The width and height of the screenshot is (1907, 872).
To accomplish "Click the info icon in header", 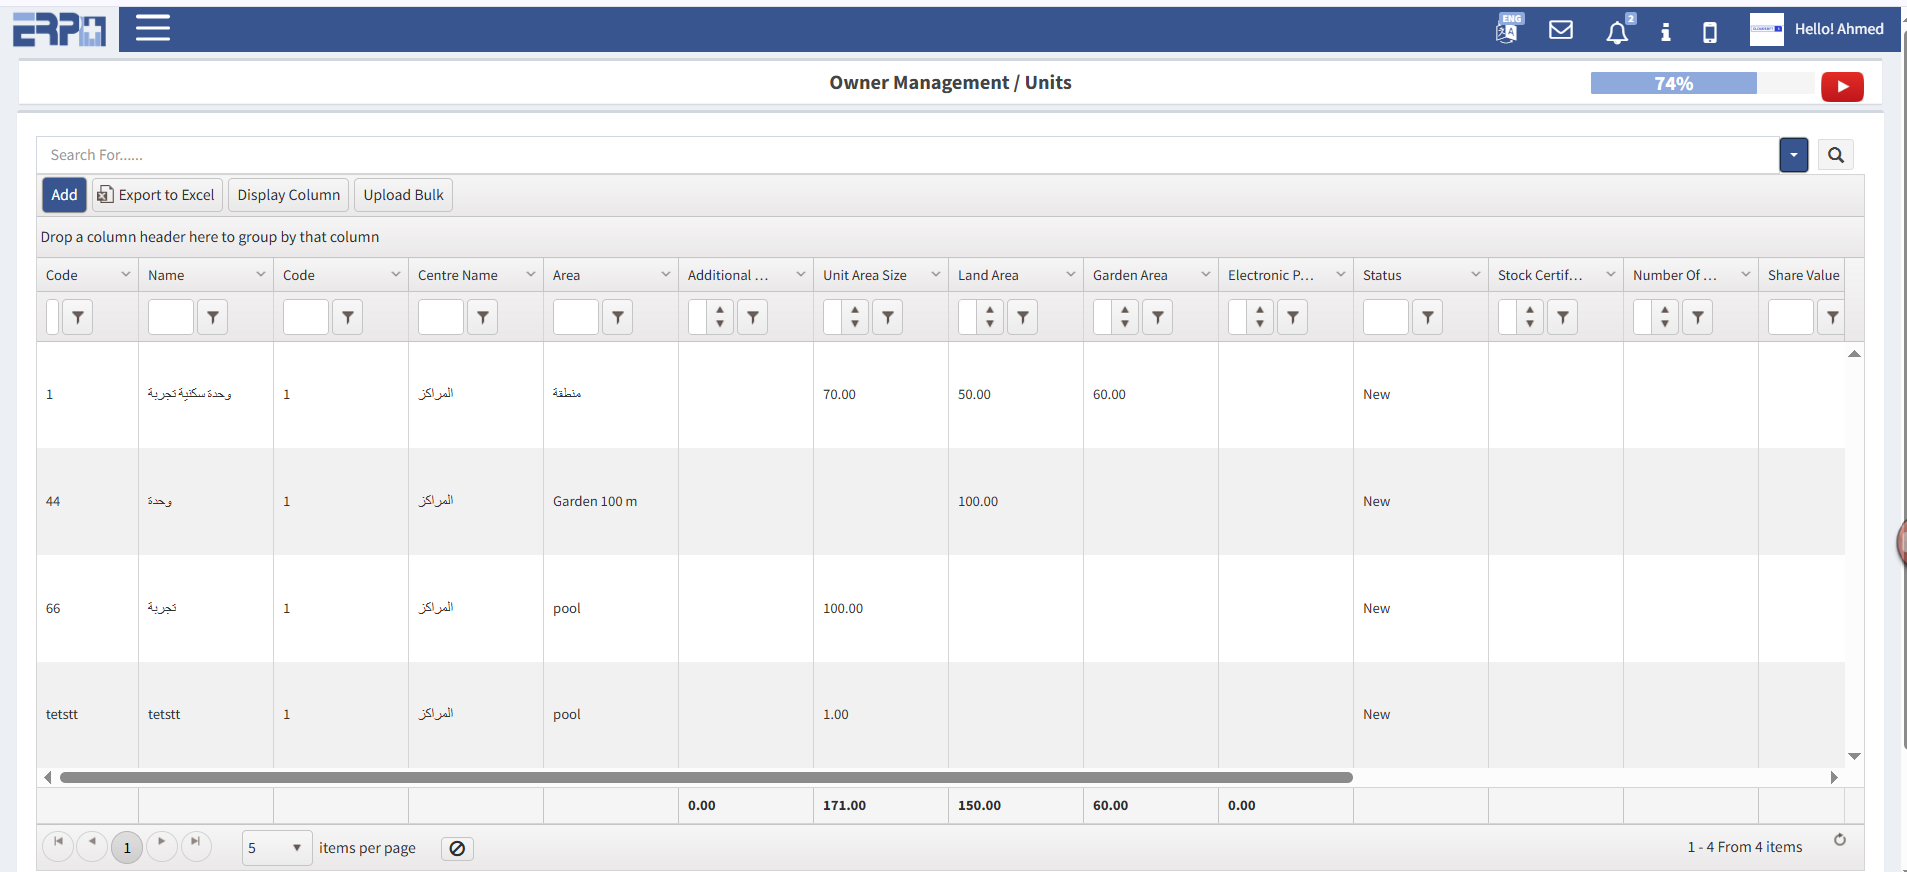I will (1665, 32).
